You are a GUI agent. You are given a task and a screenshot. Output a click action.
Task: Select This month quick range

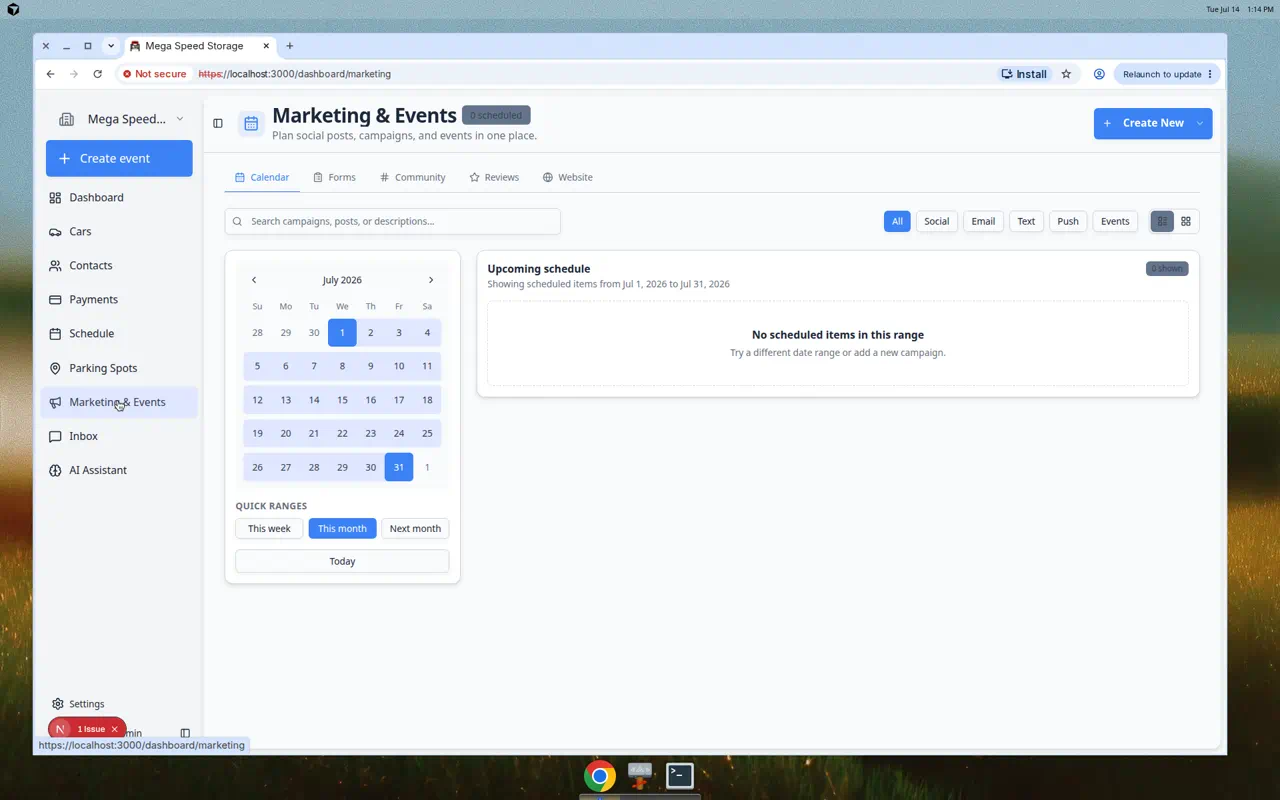pyautogui.click(x=342, y=528)
